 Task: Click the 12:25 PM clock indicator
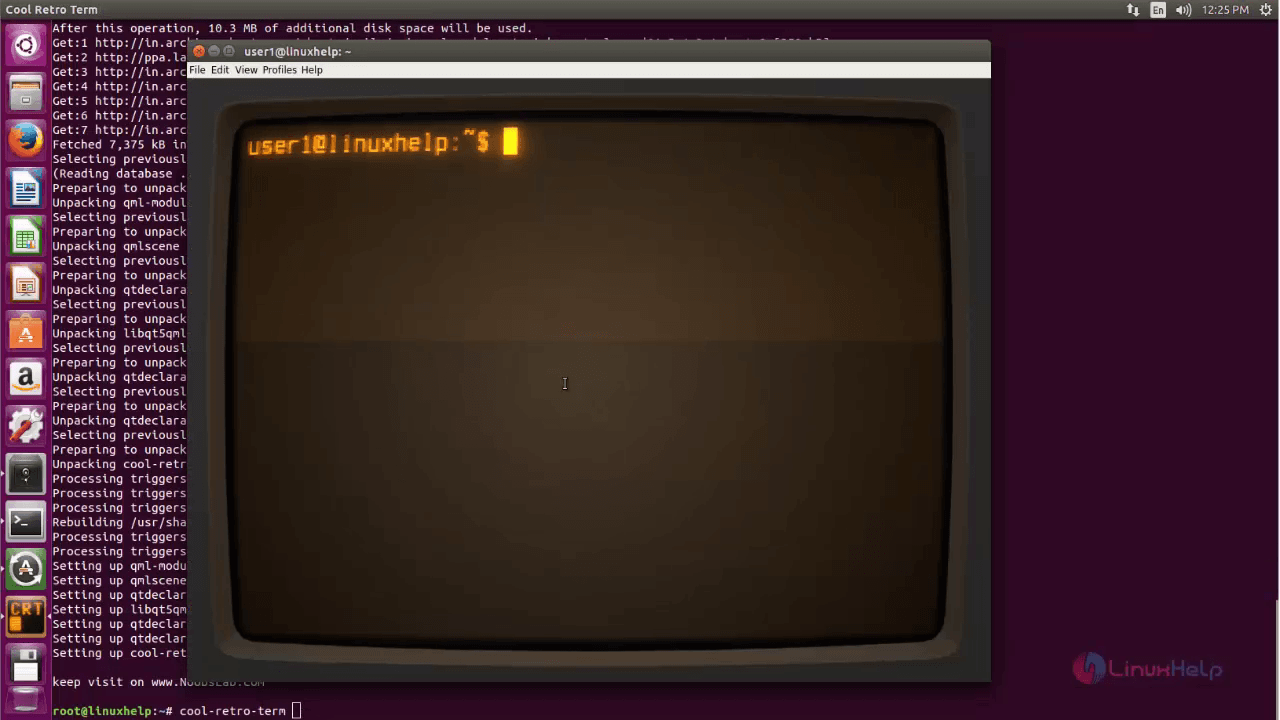pyautogui.click(x=1225, y=10)
